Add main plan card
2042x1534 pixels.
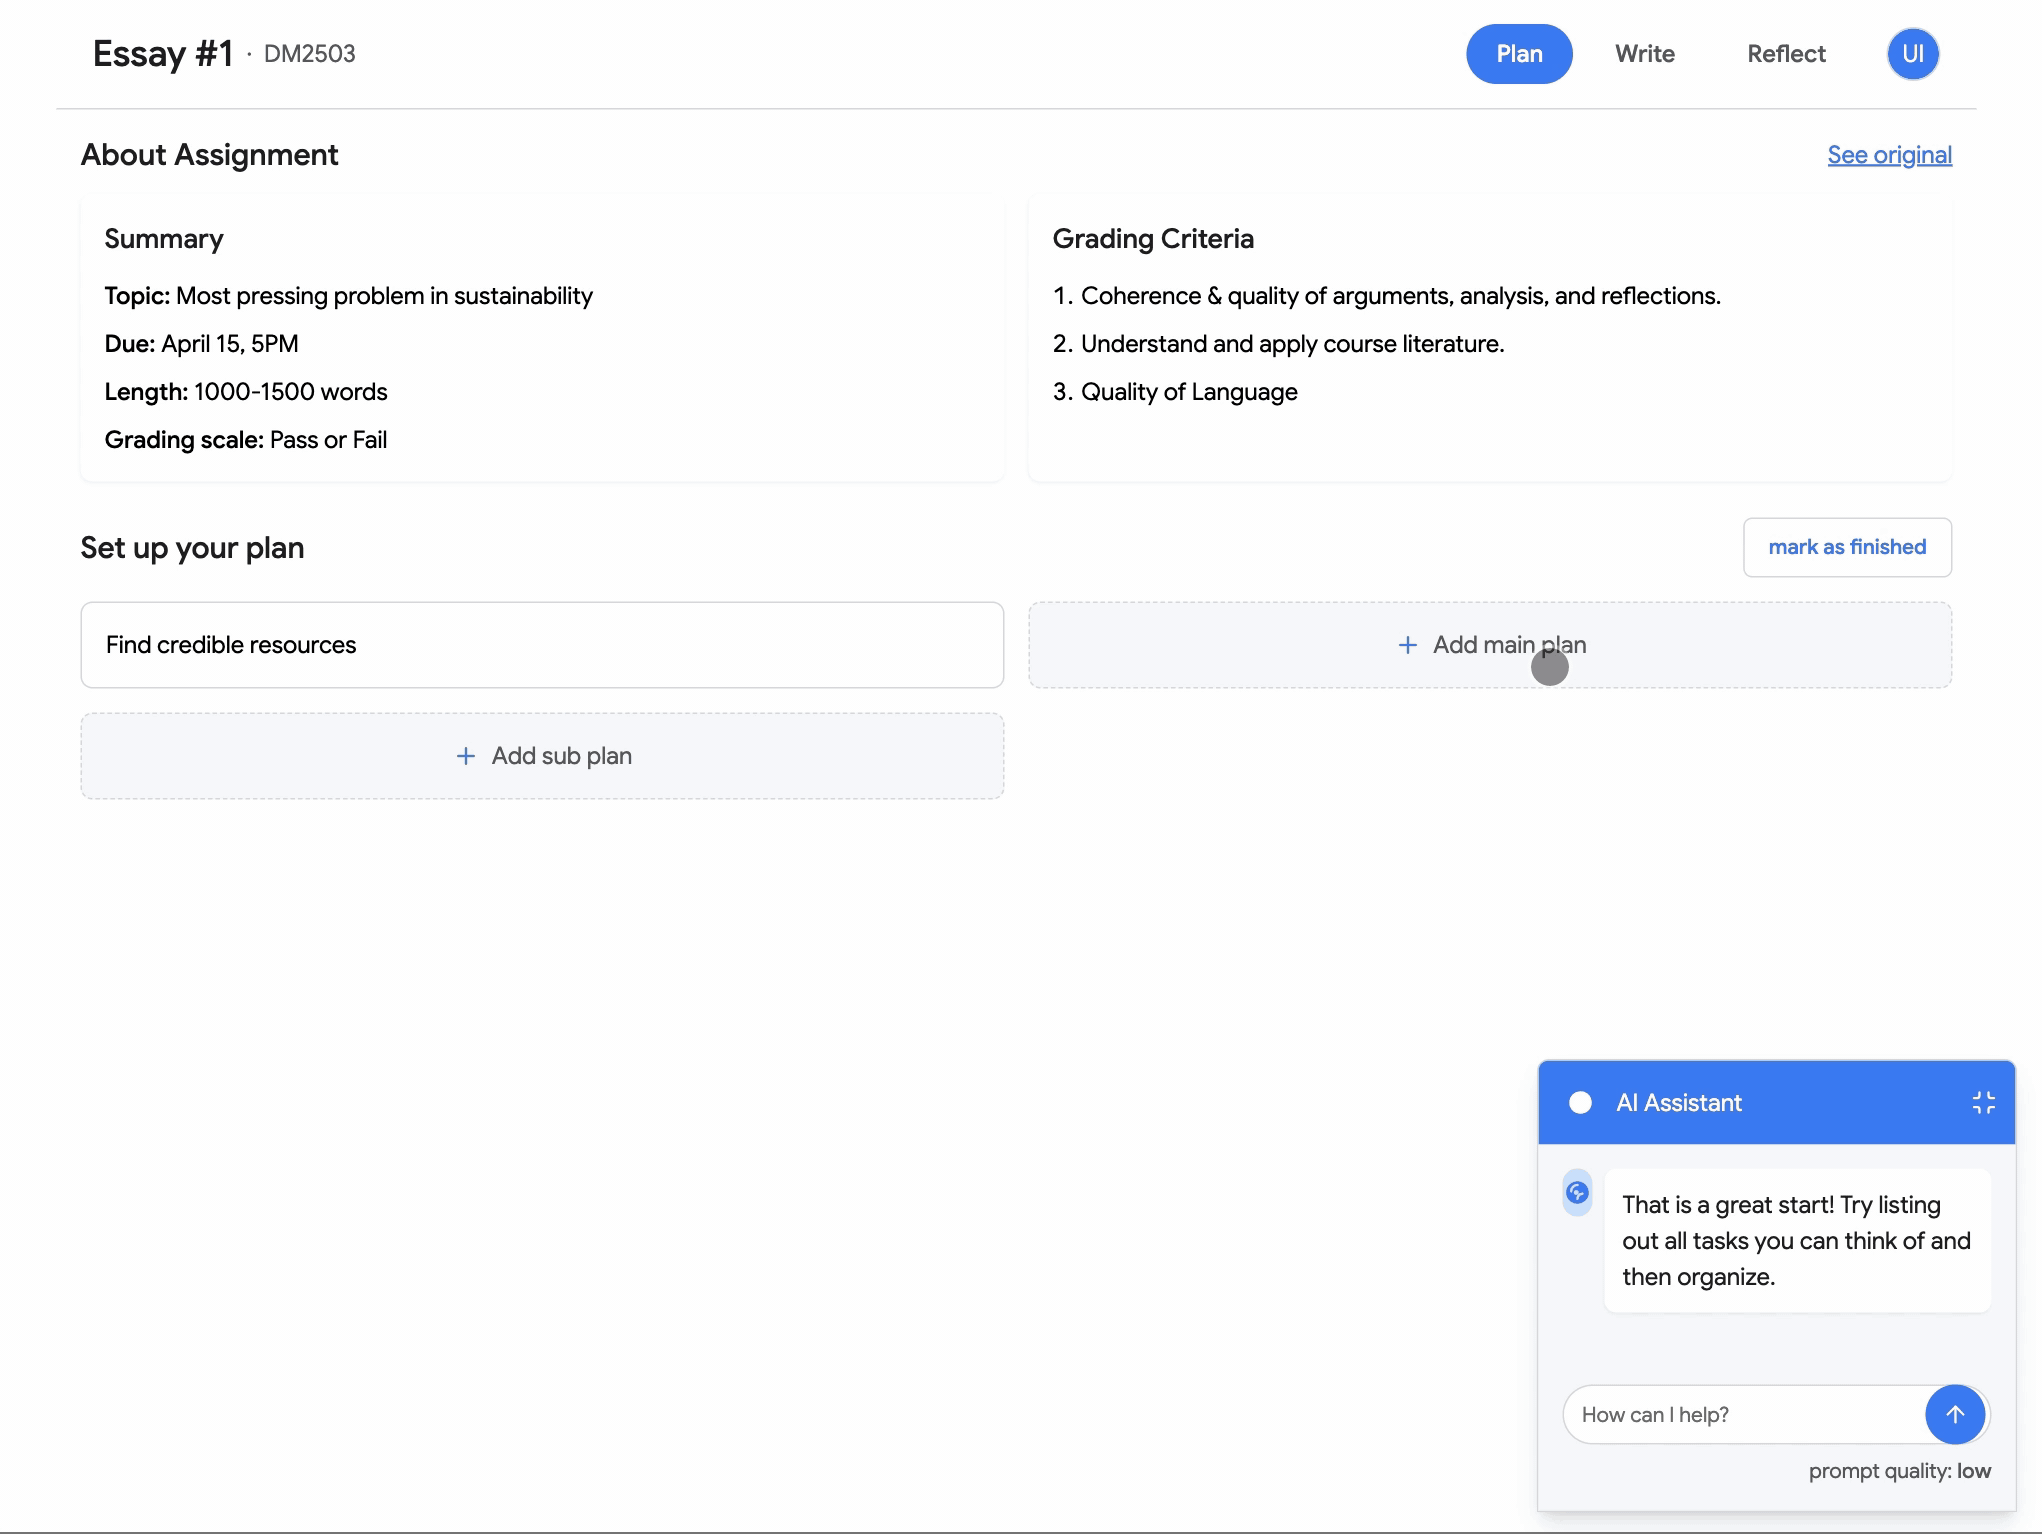[x=1489, y=645]
